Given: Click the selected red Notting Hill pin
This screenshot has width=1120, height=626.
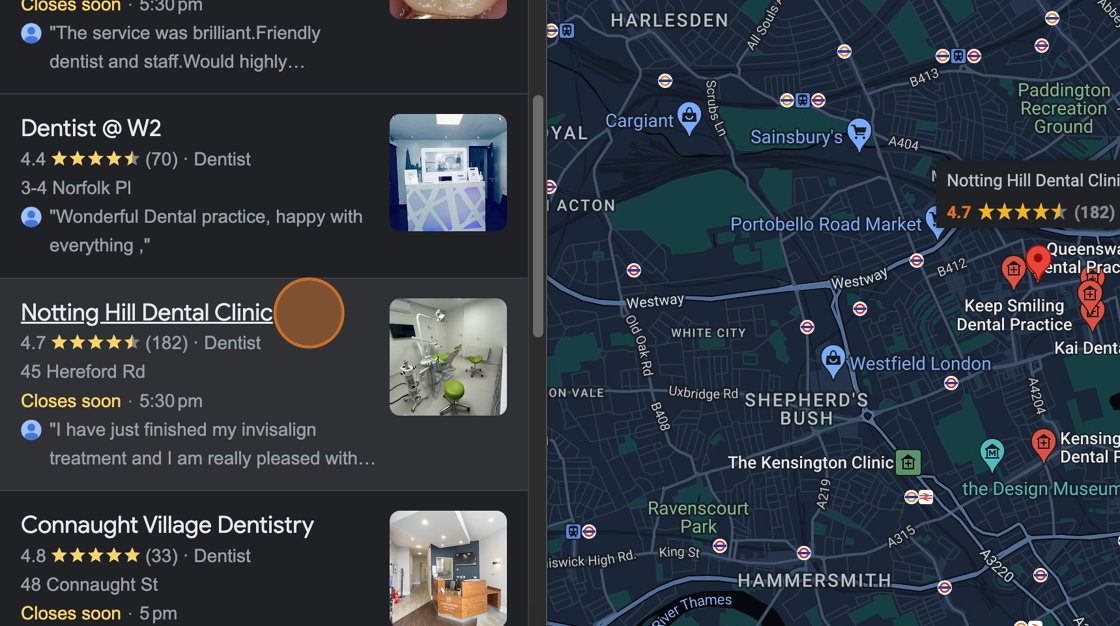Looking at the screenshot, I should coord(1038,262).
